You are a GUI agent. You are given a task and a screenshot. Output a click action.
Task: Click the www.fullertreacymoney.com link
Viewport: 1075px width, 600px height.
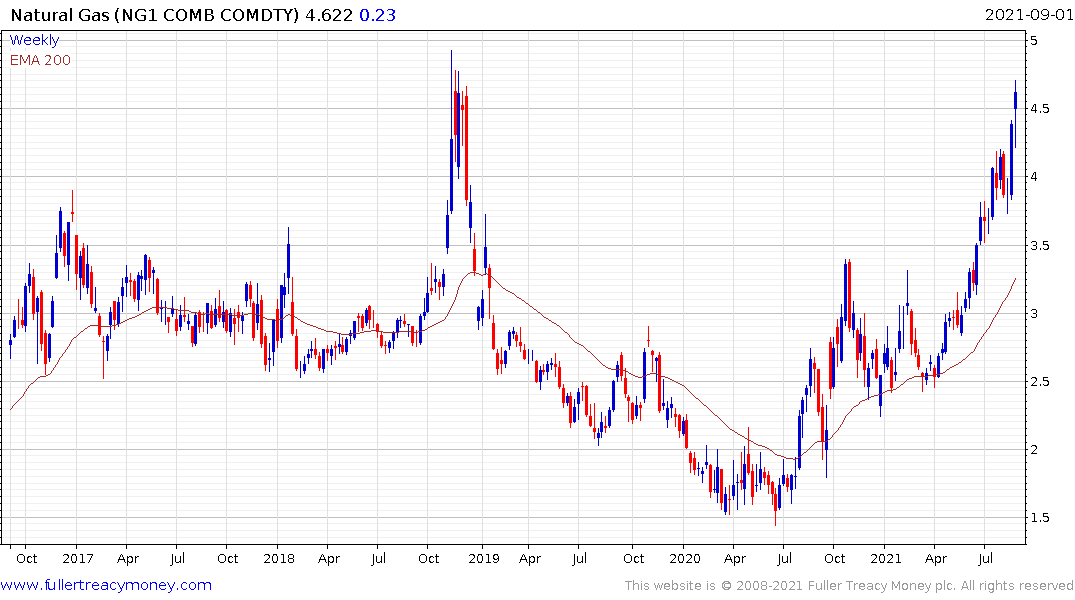106,585
